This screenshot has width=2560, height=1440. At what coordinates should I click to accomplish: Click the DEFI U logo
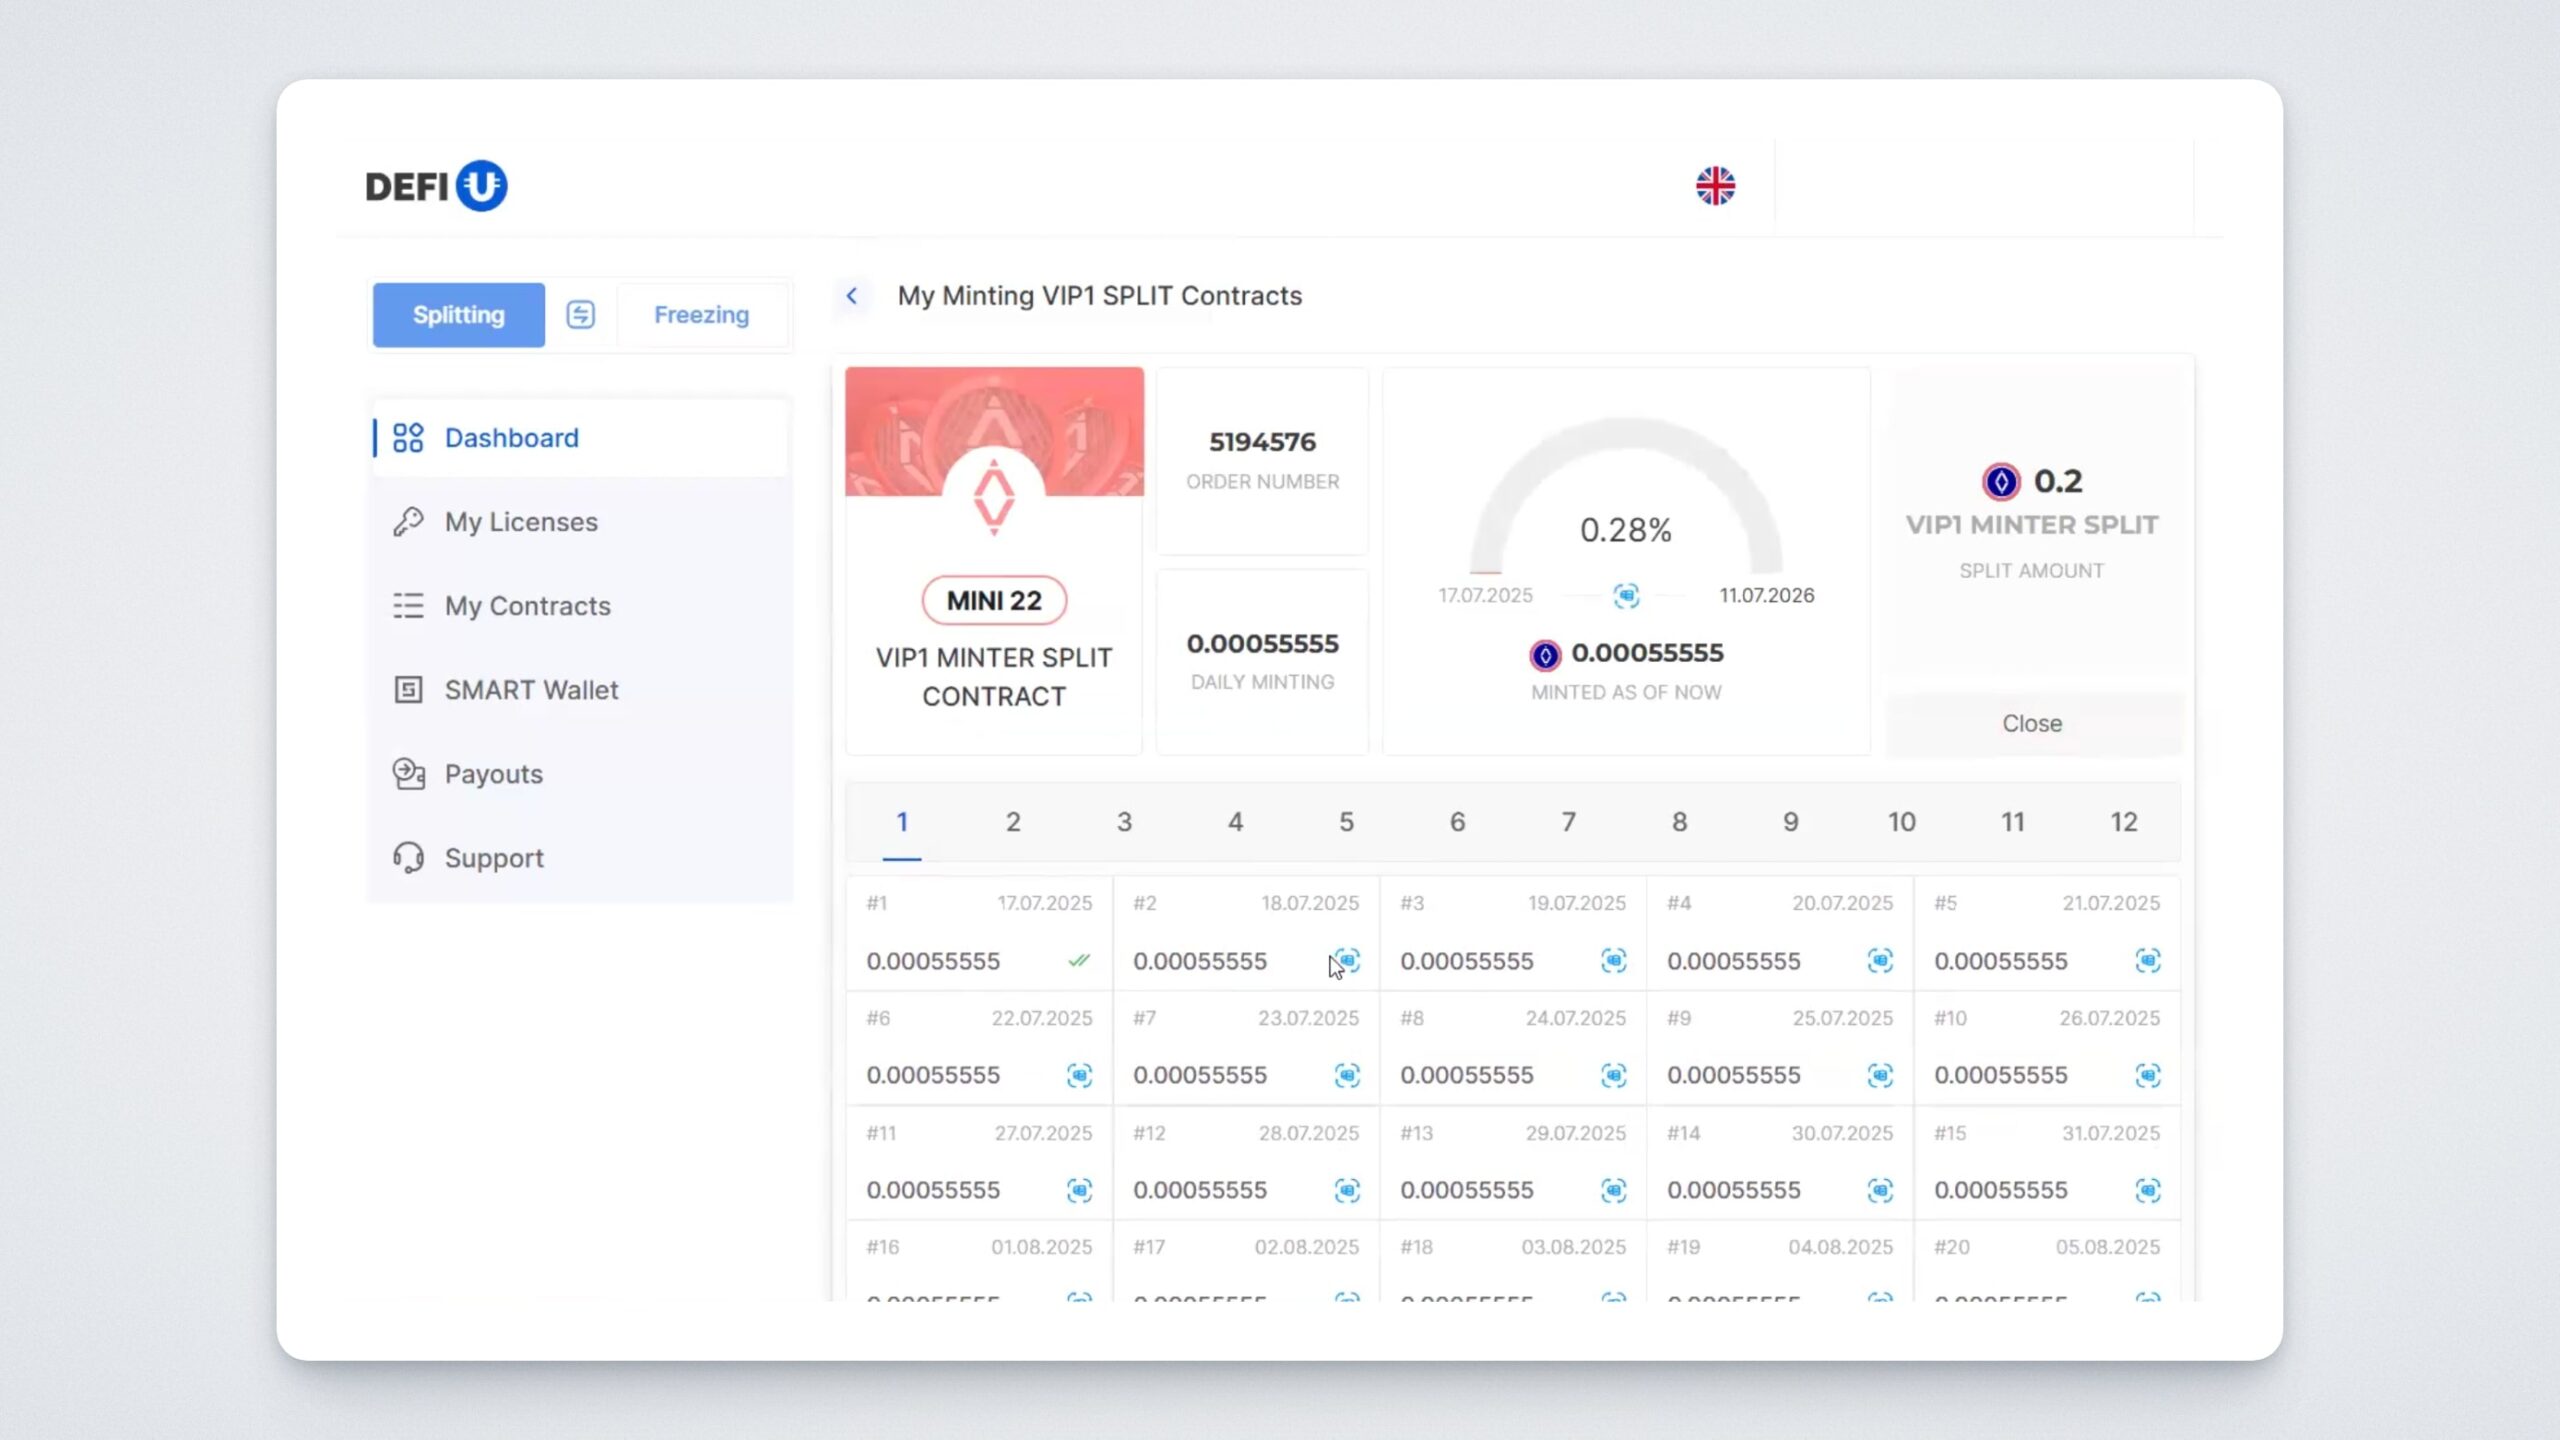coord(436,186)
